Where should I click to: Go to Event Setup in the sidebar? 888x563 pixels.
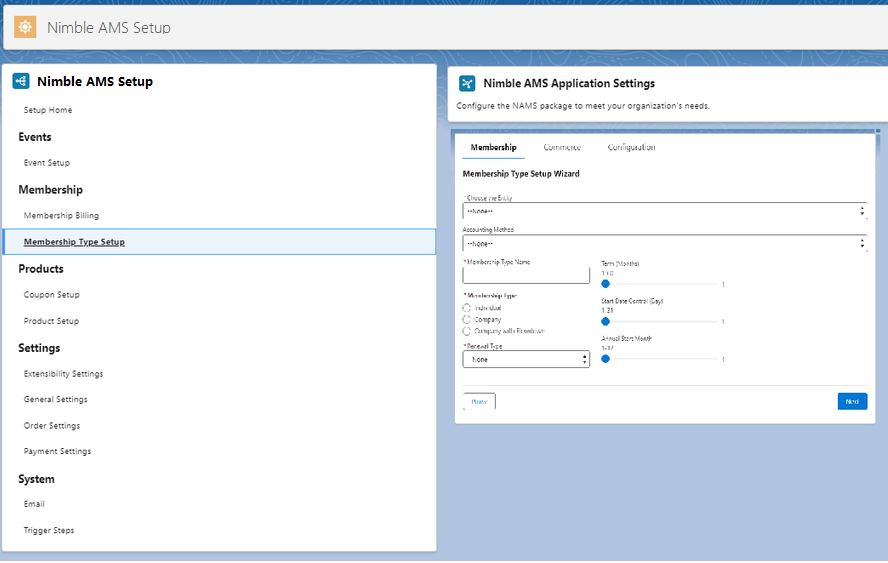click(x=47, y=163)
